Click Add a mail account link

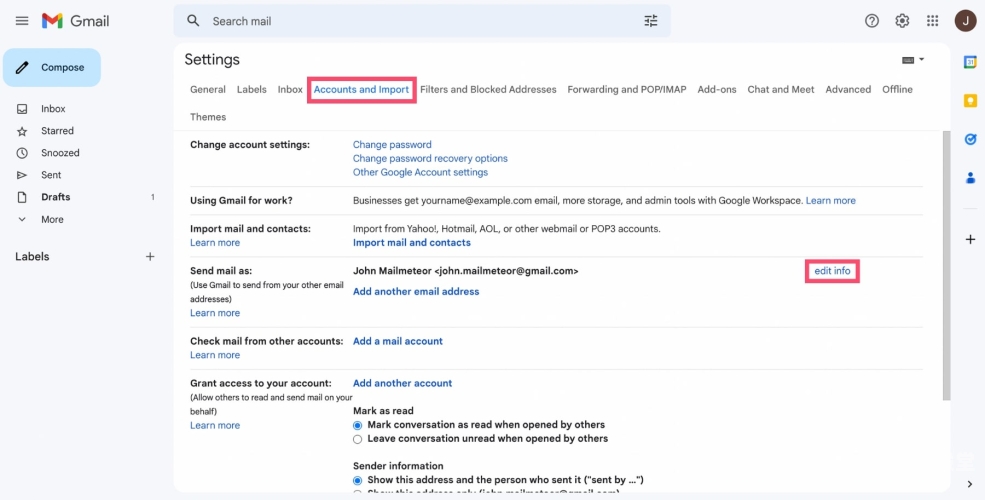tap(398, 341)
